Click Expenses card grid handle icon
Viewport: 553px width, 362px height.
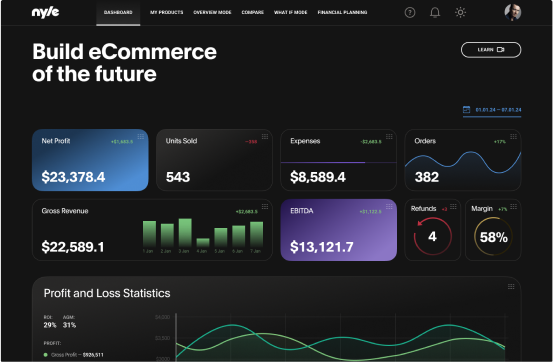(389, 137)
